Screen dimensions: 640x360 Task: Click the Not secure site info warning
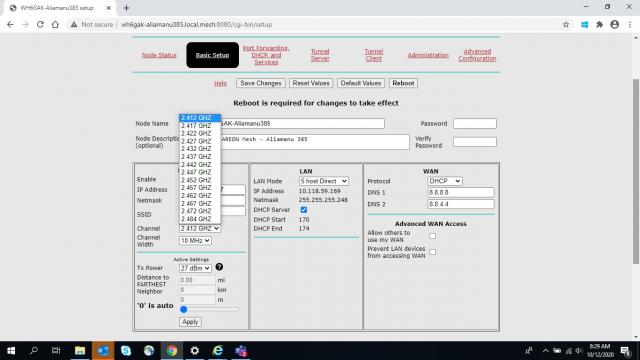pos(92,24)
